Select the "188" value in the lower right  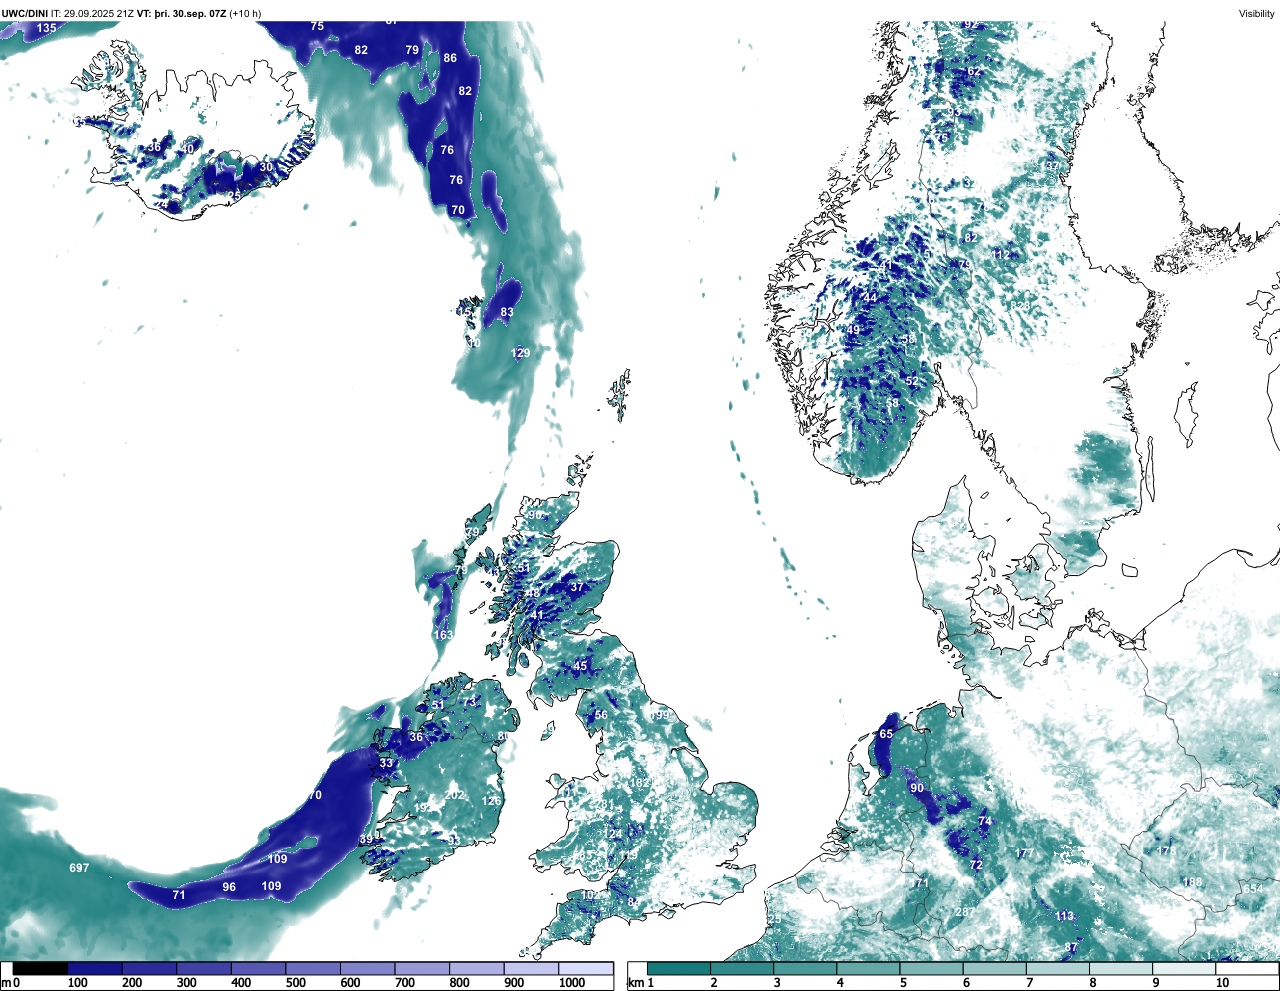point(1192,882)
